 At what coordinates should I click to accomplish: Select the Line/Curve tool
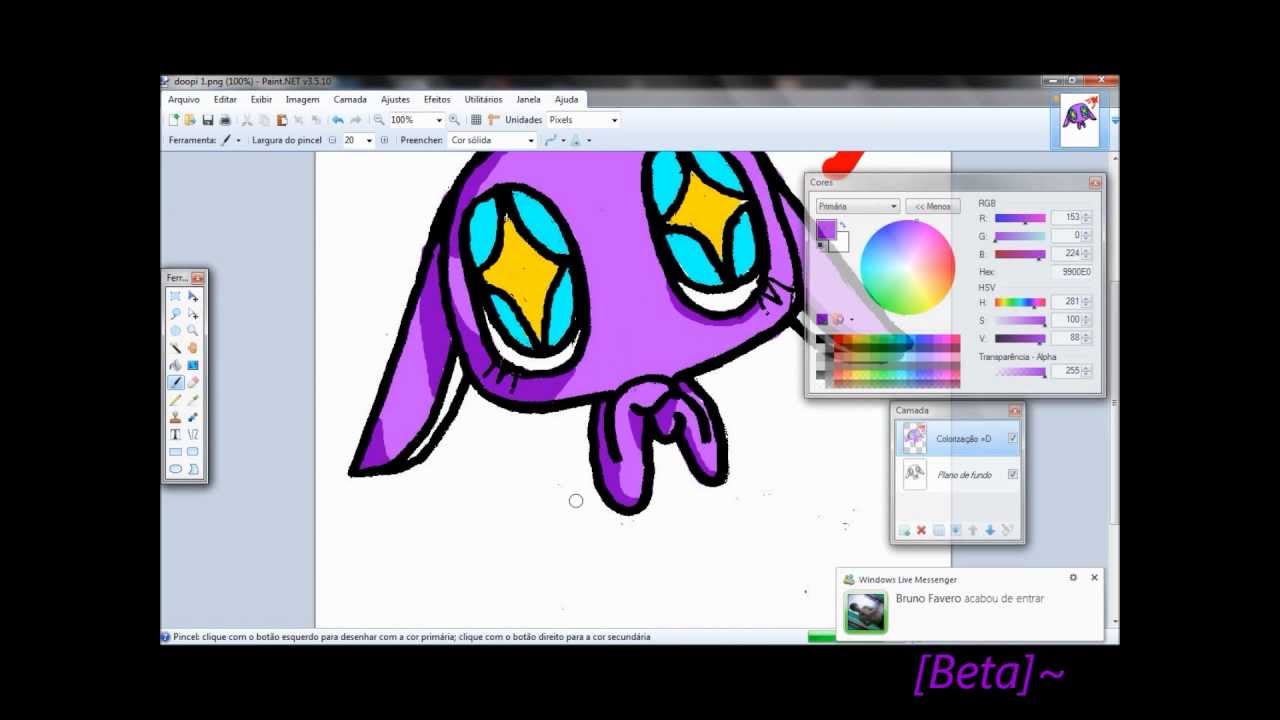pos(193,434)
